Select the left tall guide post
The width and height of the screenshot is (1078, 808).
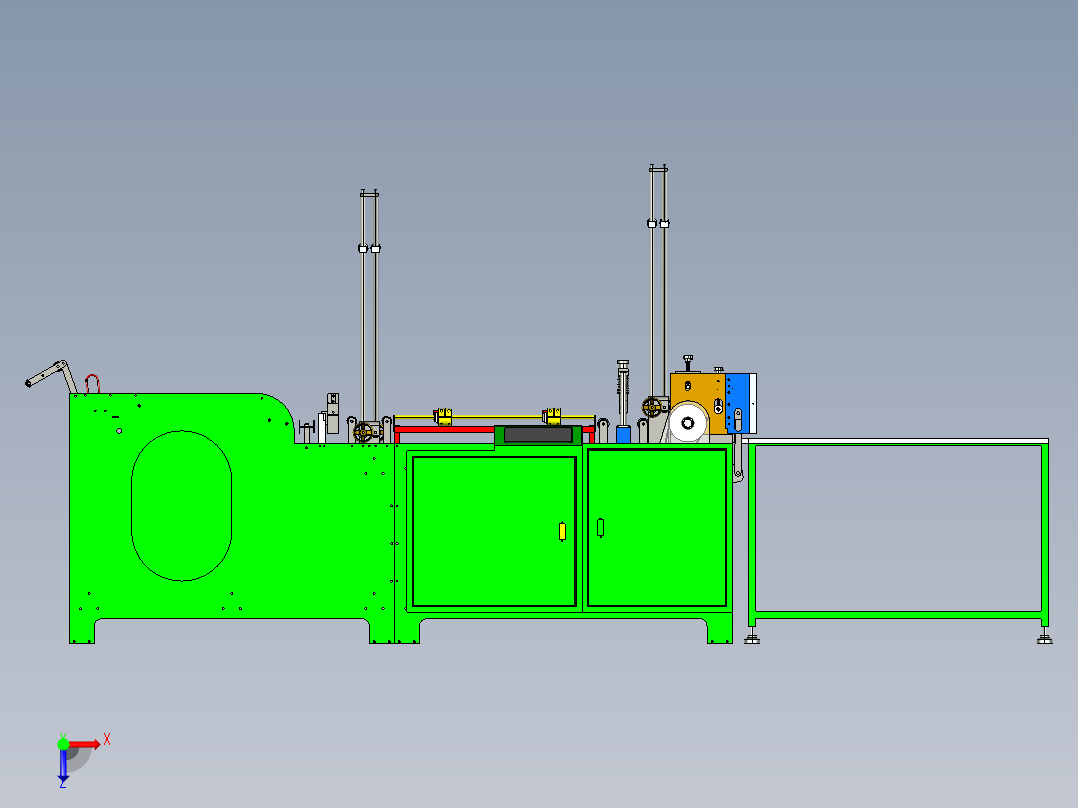[x=369, y=307]
